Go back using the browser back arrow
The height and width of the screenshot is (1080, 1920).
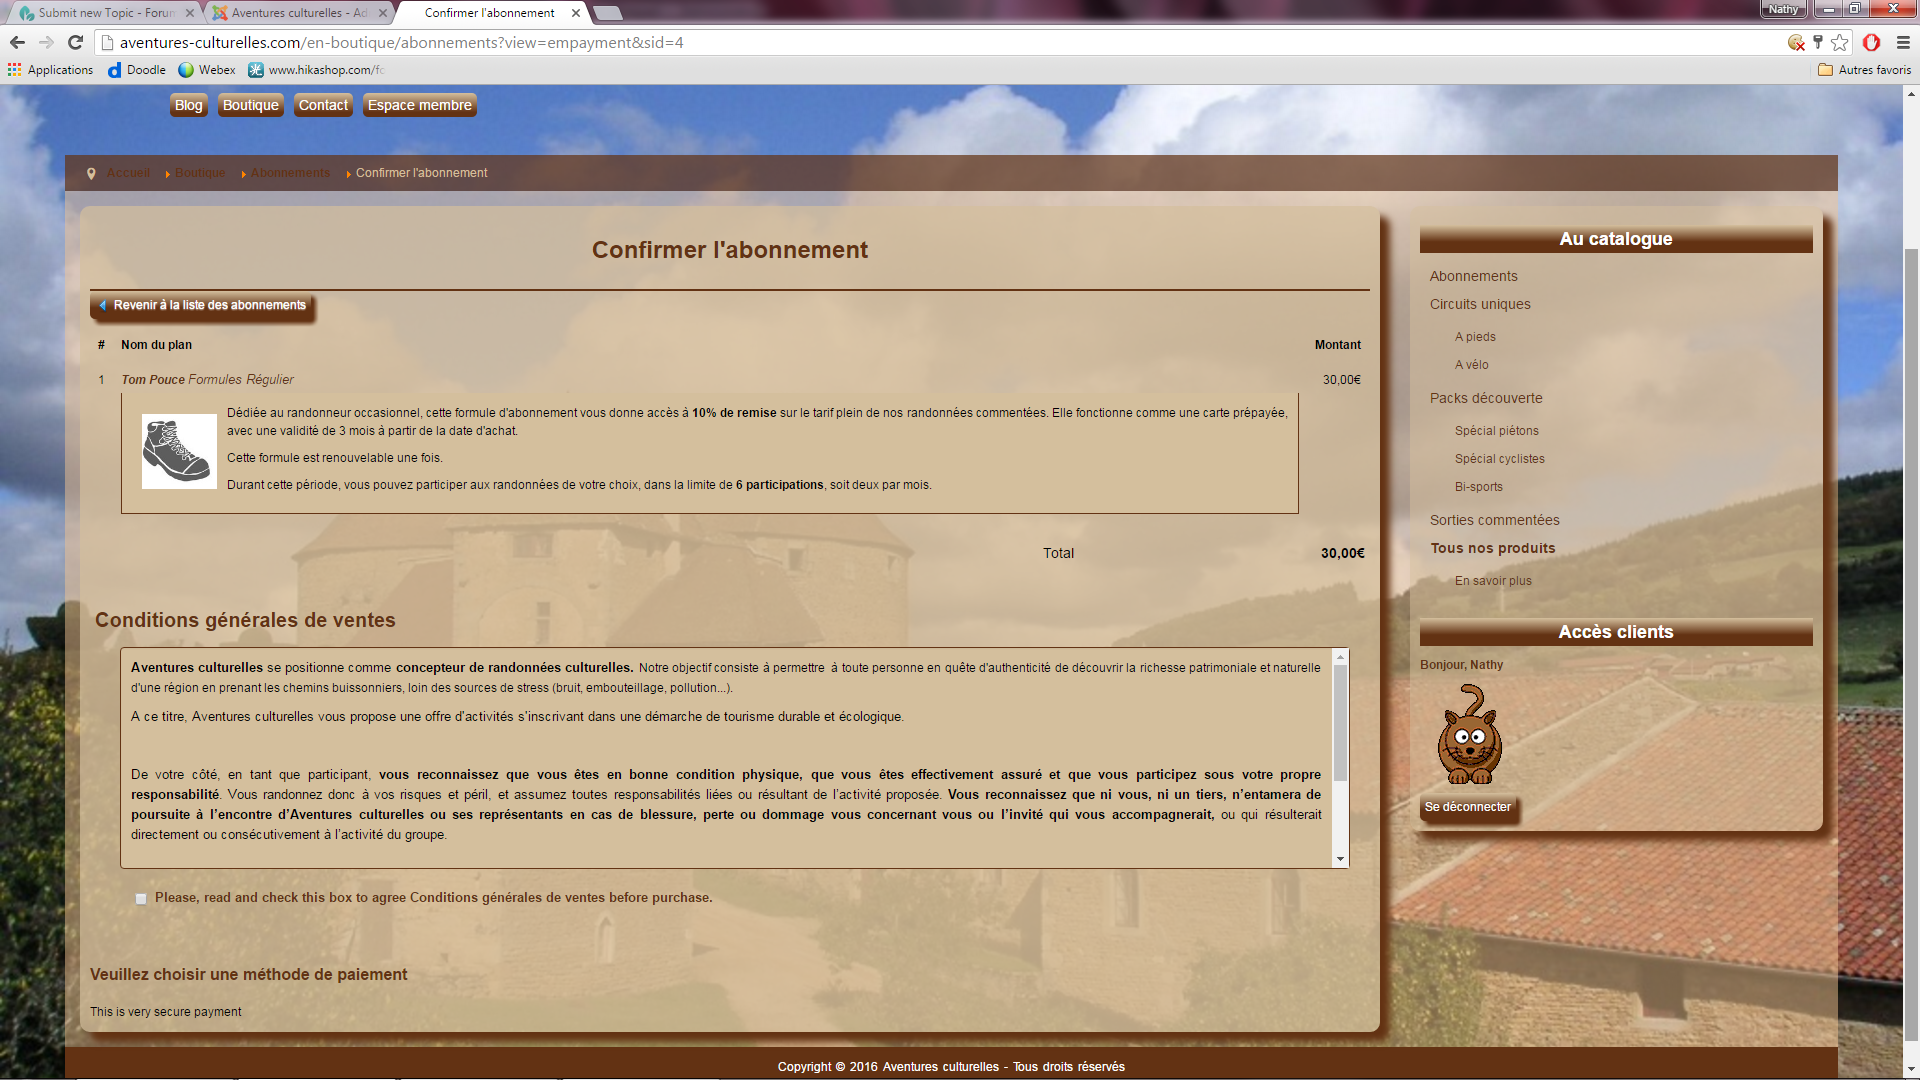(x=17, y=42)
